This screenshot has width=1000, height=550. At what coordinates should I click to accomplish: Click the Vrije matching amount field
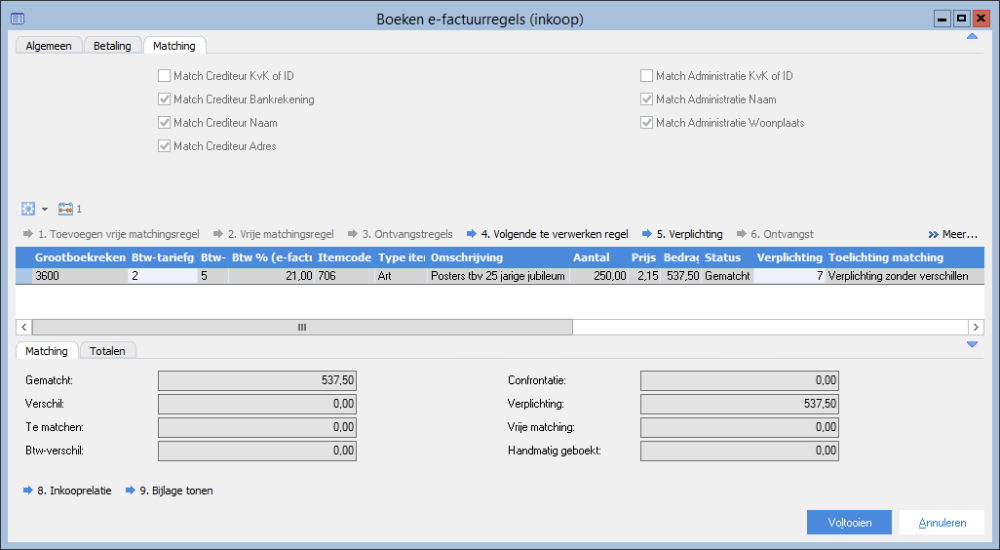pos(739,427)
